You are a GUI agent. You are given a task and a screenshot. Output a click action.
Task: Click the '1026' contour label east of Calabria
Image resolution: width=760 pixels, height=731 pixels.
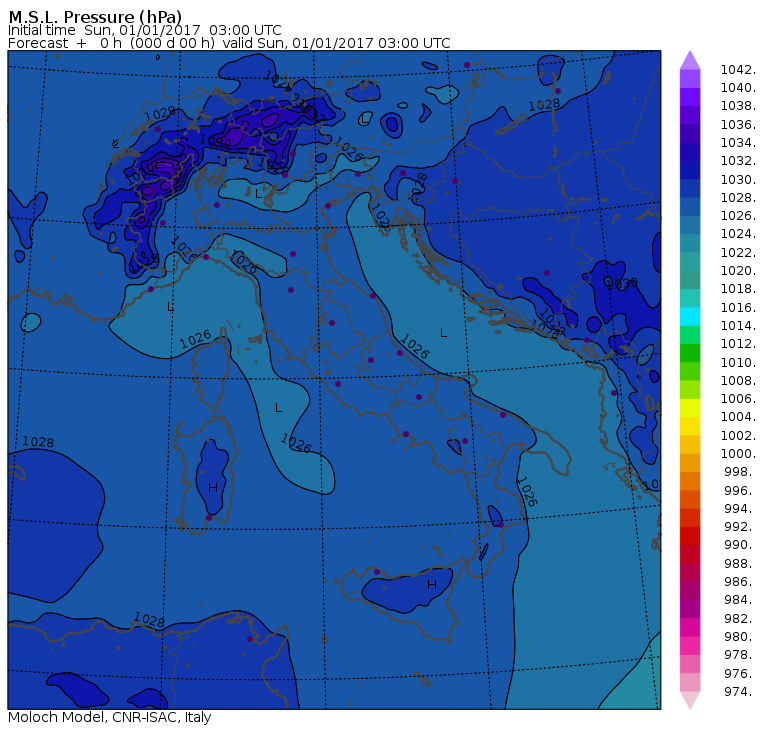527,491
